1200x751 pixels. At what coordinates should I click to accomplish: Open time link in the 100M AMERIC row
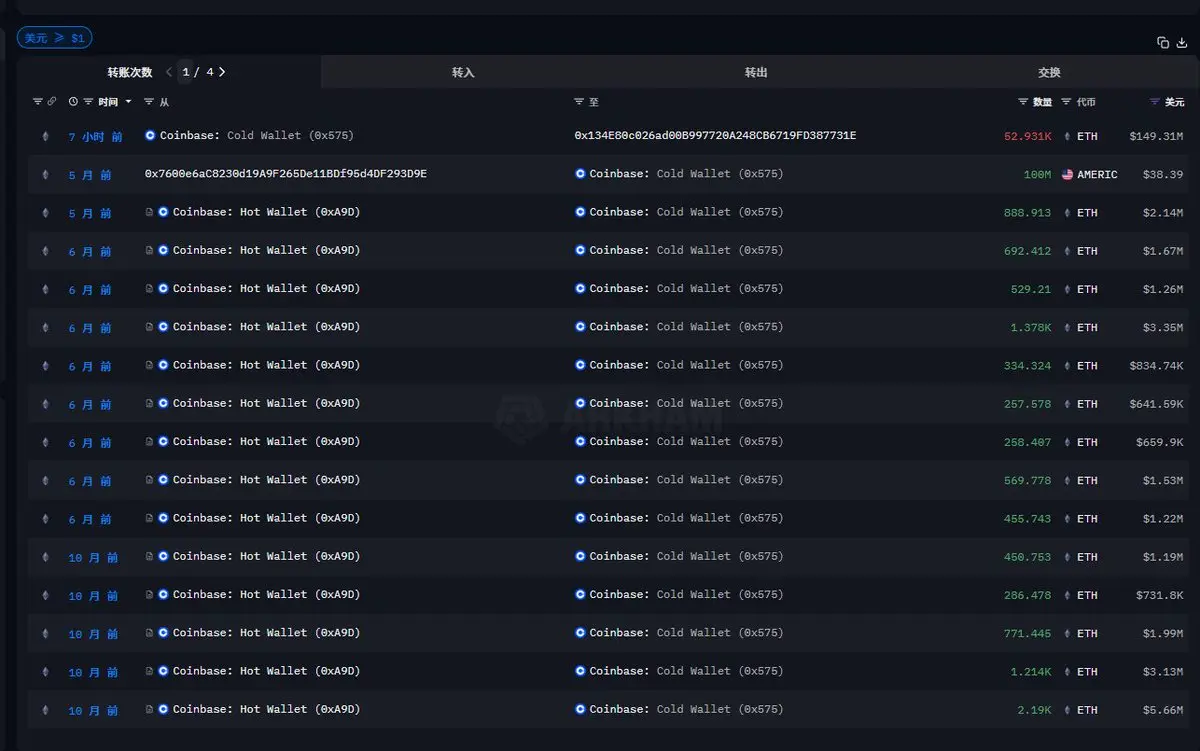90,175
